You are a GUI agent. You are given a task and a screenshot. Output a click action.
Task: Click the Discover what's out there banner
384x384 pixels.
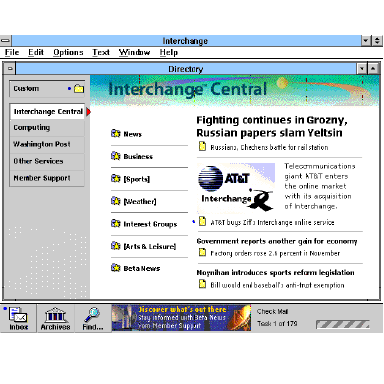click(x=181, y=318)
